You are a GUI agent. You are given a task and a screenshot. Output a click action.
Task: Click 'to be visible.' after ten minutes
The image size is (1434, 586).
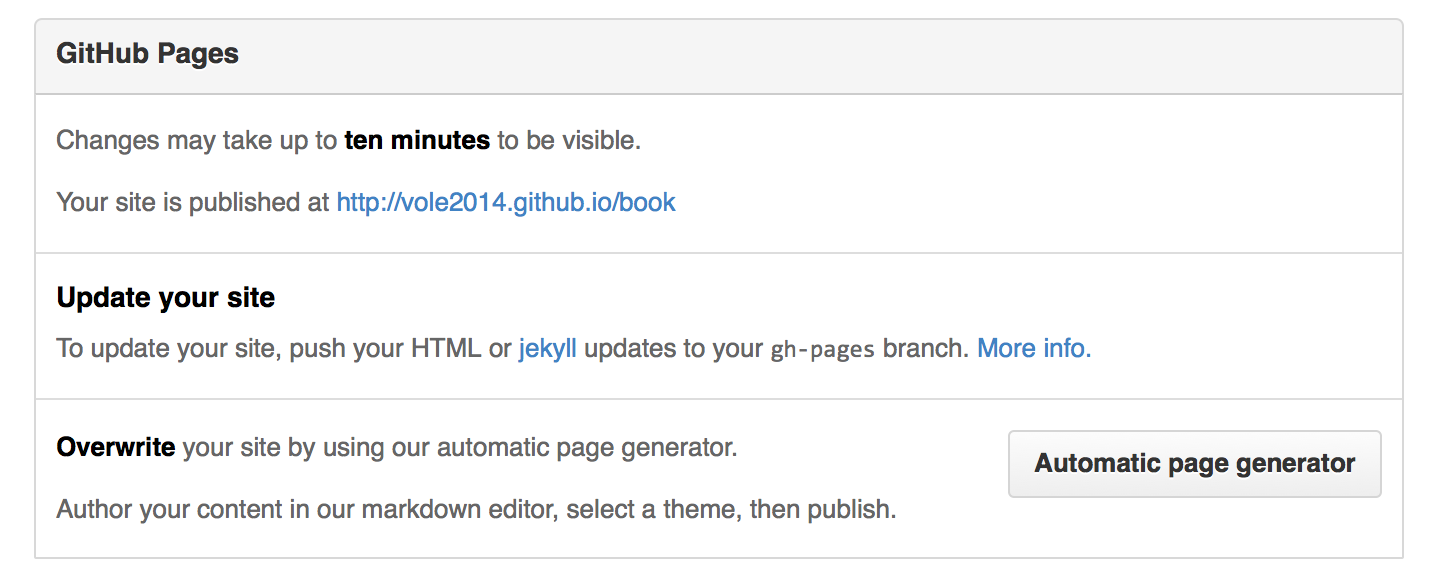(568, 140)
